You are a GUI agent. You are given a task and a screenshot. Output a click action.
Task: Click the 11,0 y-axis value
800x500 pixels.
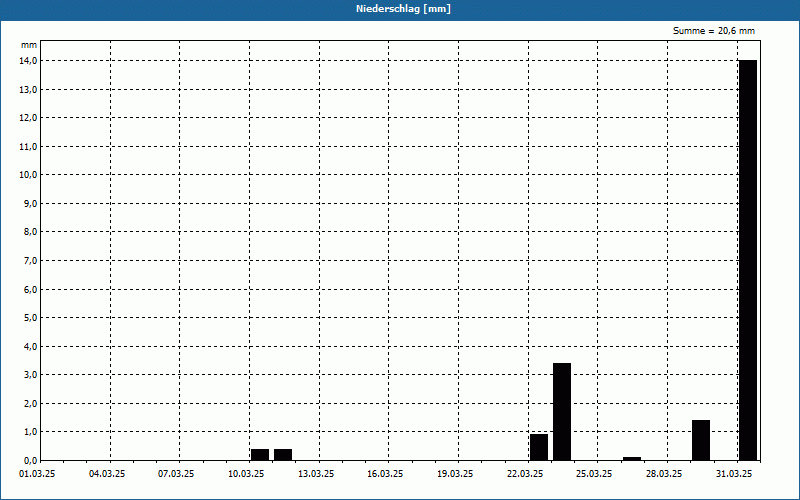coord(28,146)
